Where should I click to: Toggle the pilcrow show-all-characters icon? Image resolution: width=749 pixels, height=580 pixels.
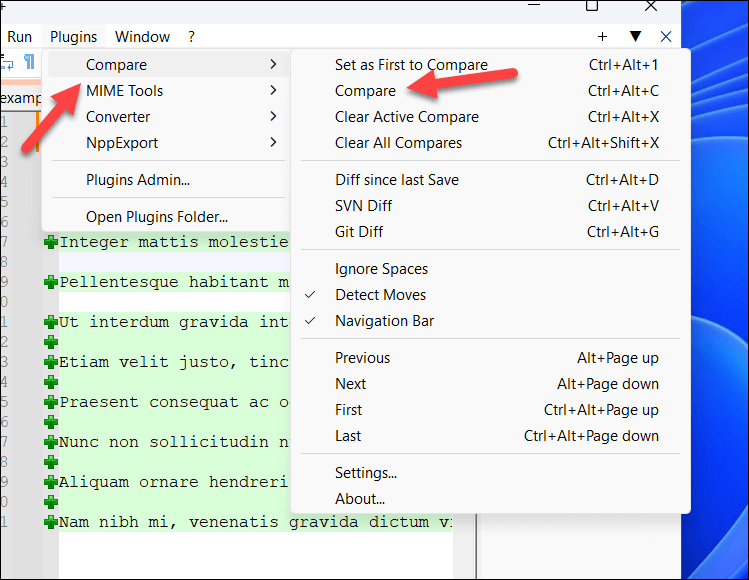click(29, 62)
